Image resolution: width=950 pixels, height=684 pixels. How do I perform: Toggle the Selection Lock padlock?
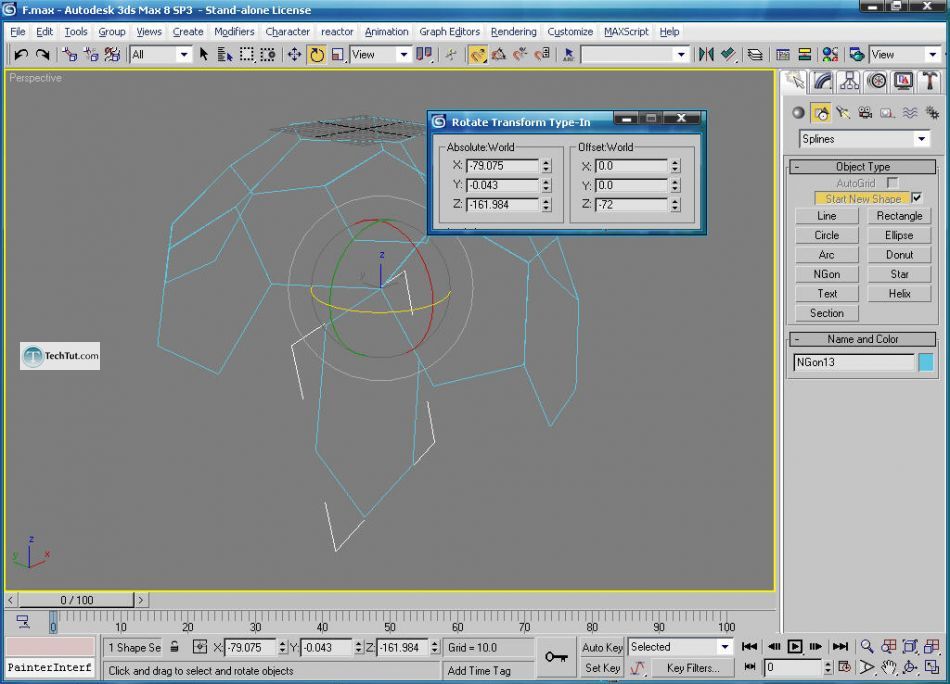coord(175,647)
